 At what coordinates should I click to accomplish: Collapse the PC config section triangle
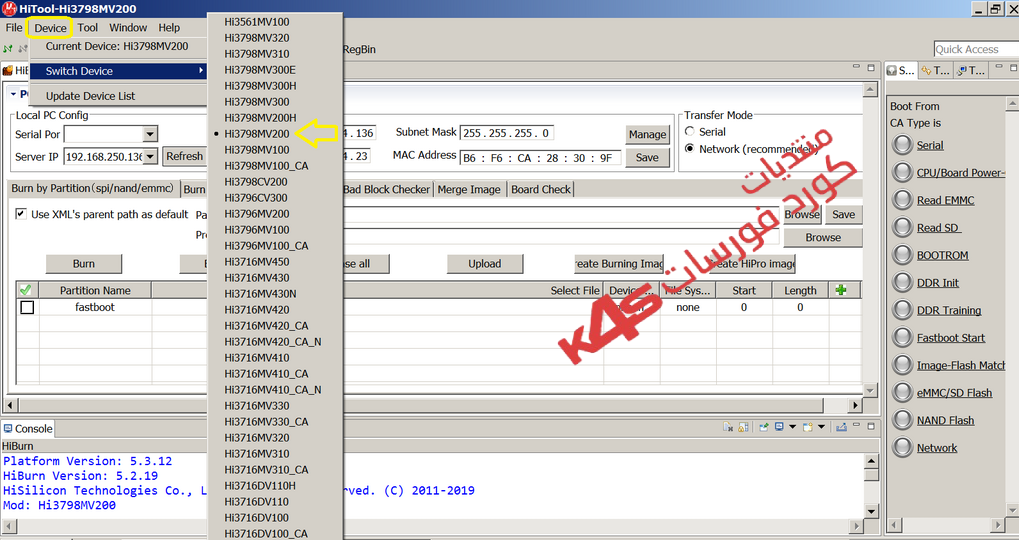pyautogui.click(x=14, y=94)
